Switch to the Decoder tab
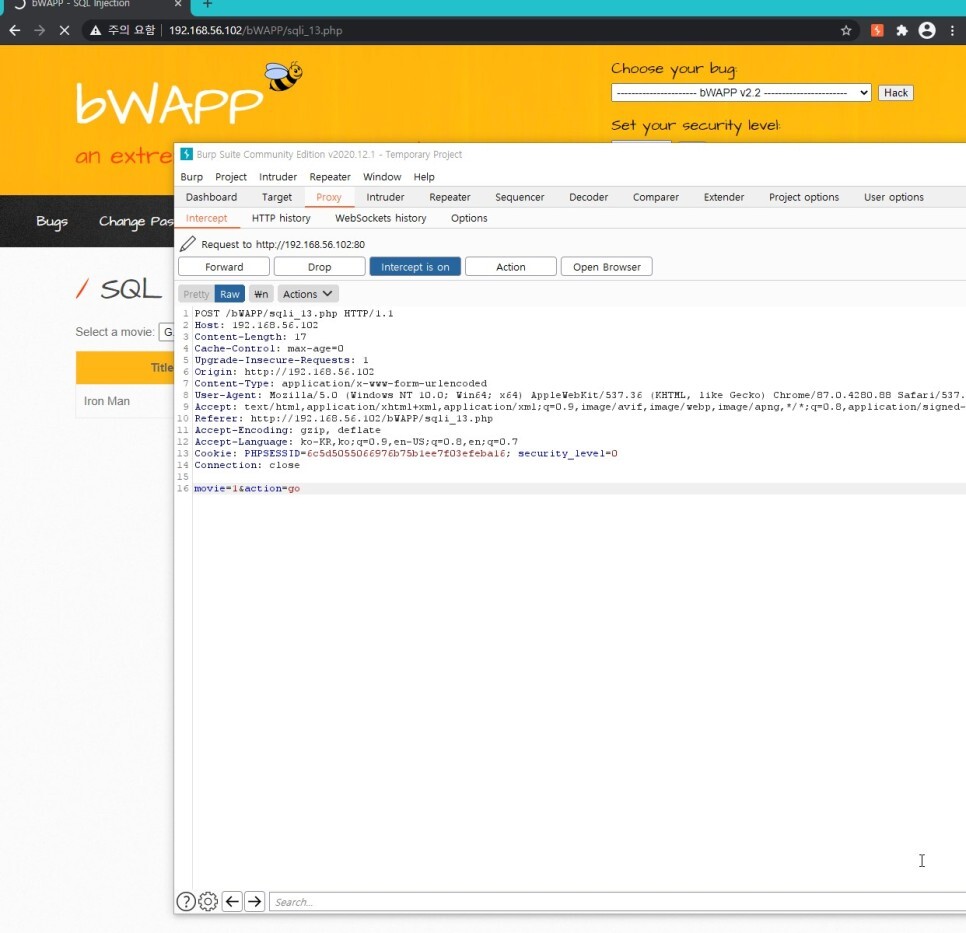The height and width of the screenshot is (933, 966). point(588,197)
